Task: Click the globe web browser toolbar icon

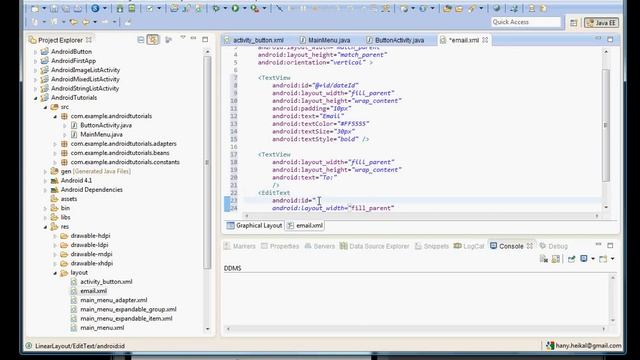Action: click(x=497, y=9)
